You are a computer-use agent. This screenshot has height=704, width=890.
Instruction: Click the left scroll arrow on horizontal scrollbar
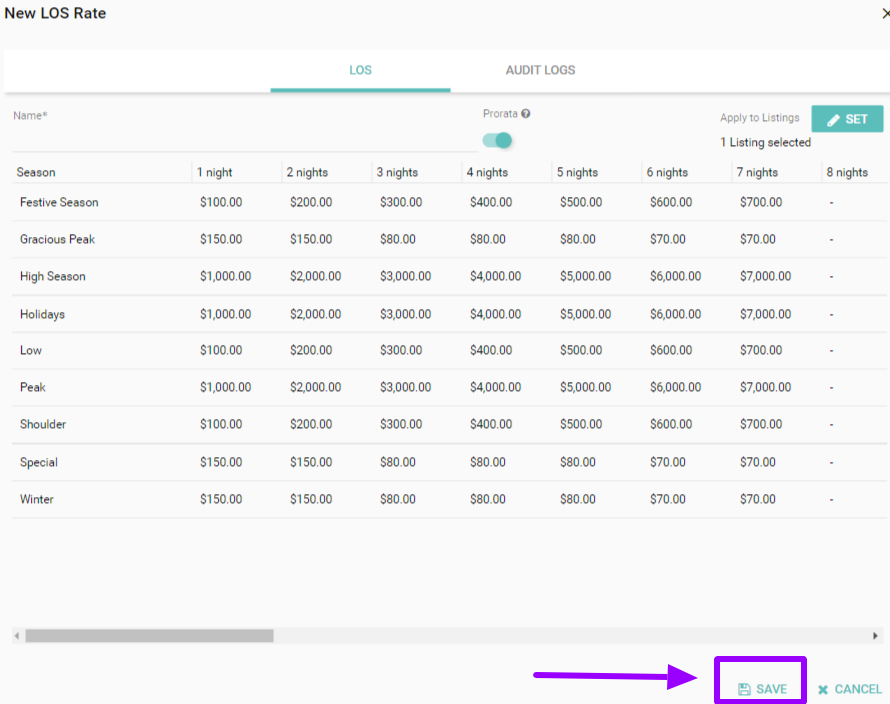click(x=17, y=636)
